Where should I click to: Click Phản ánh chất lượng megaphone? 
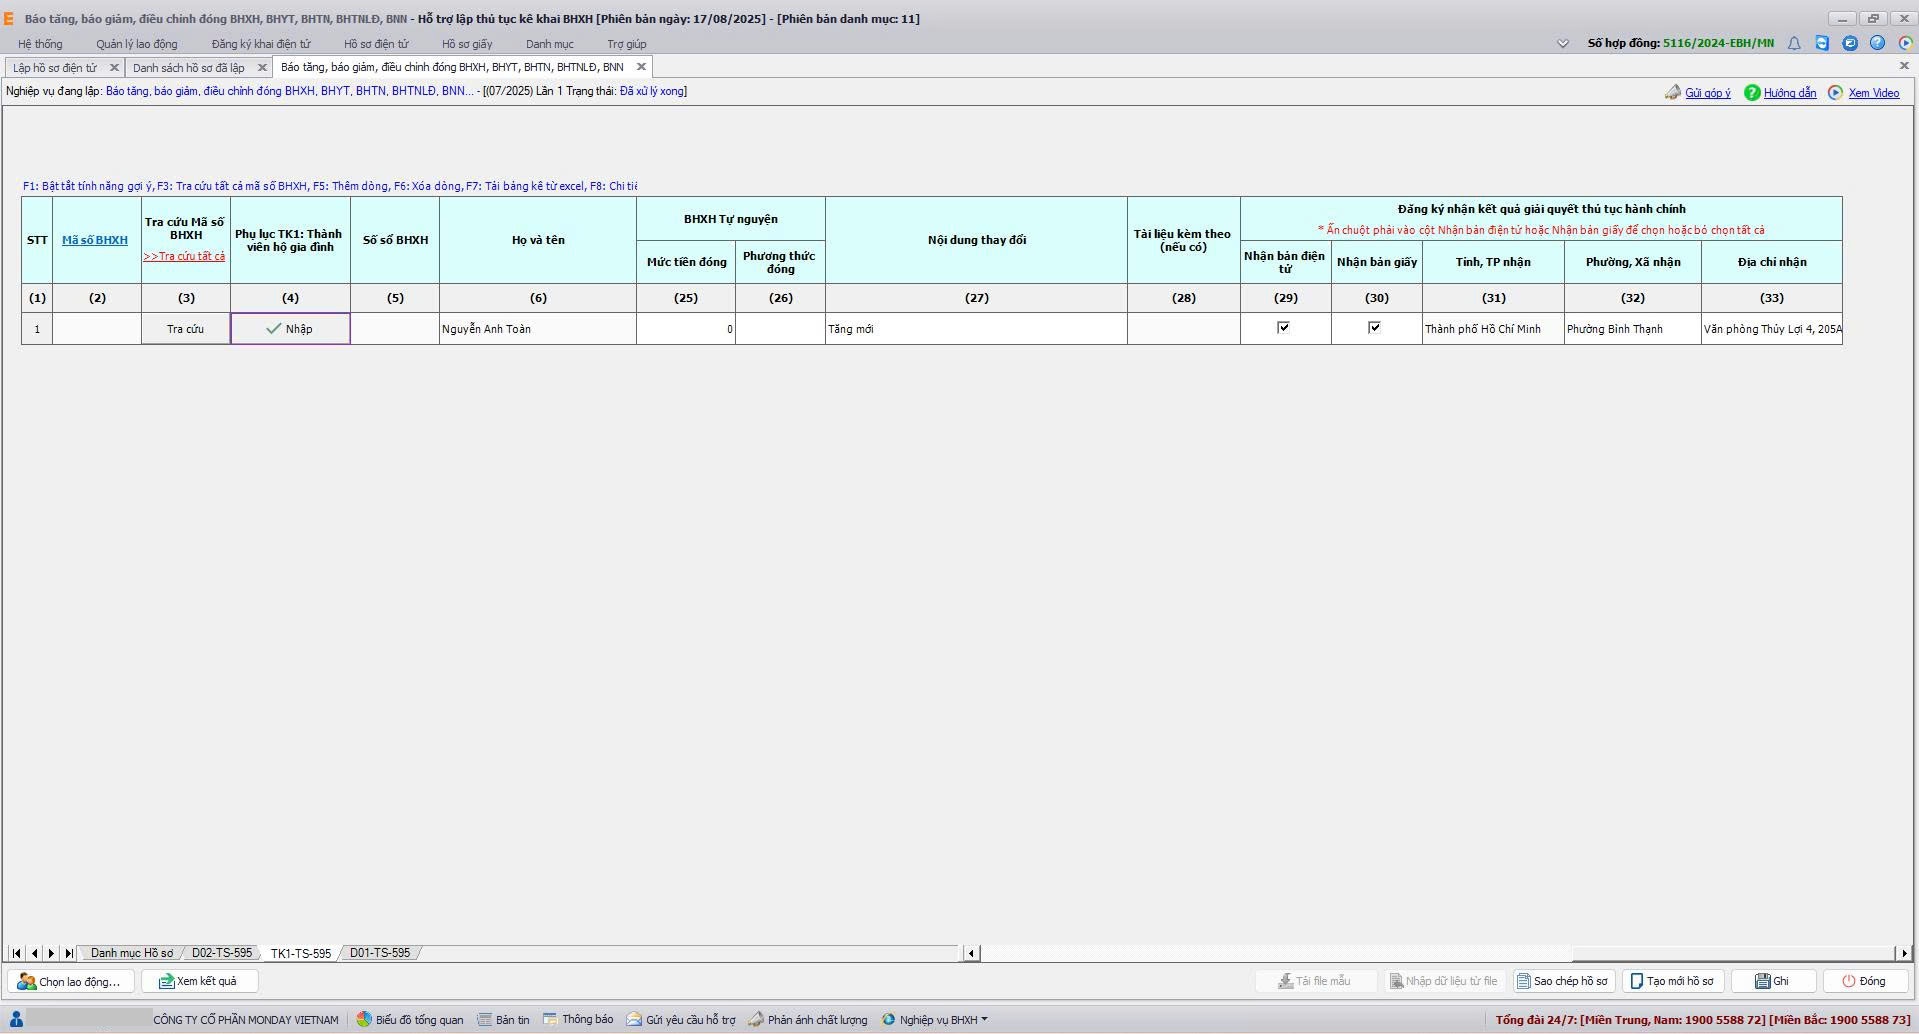808,1020
